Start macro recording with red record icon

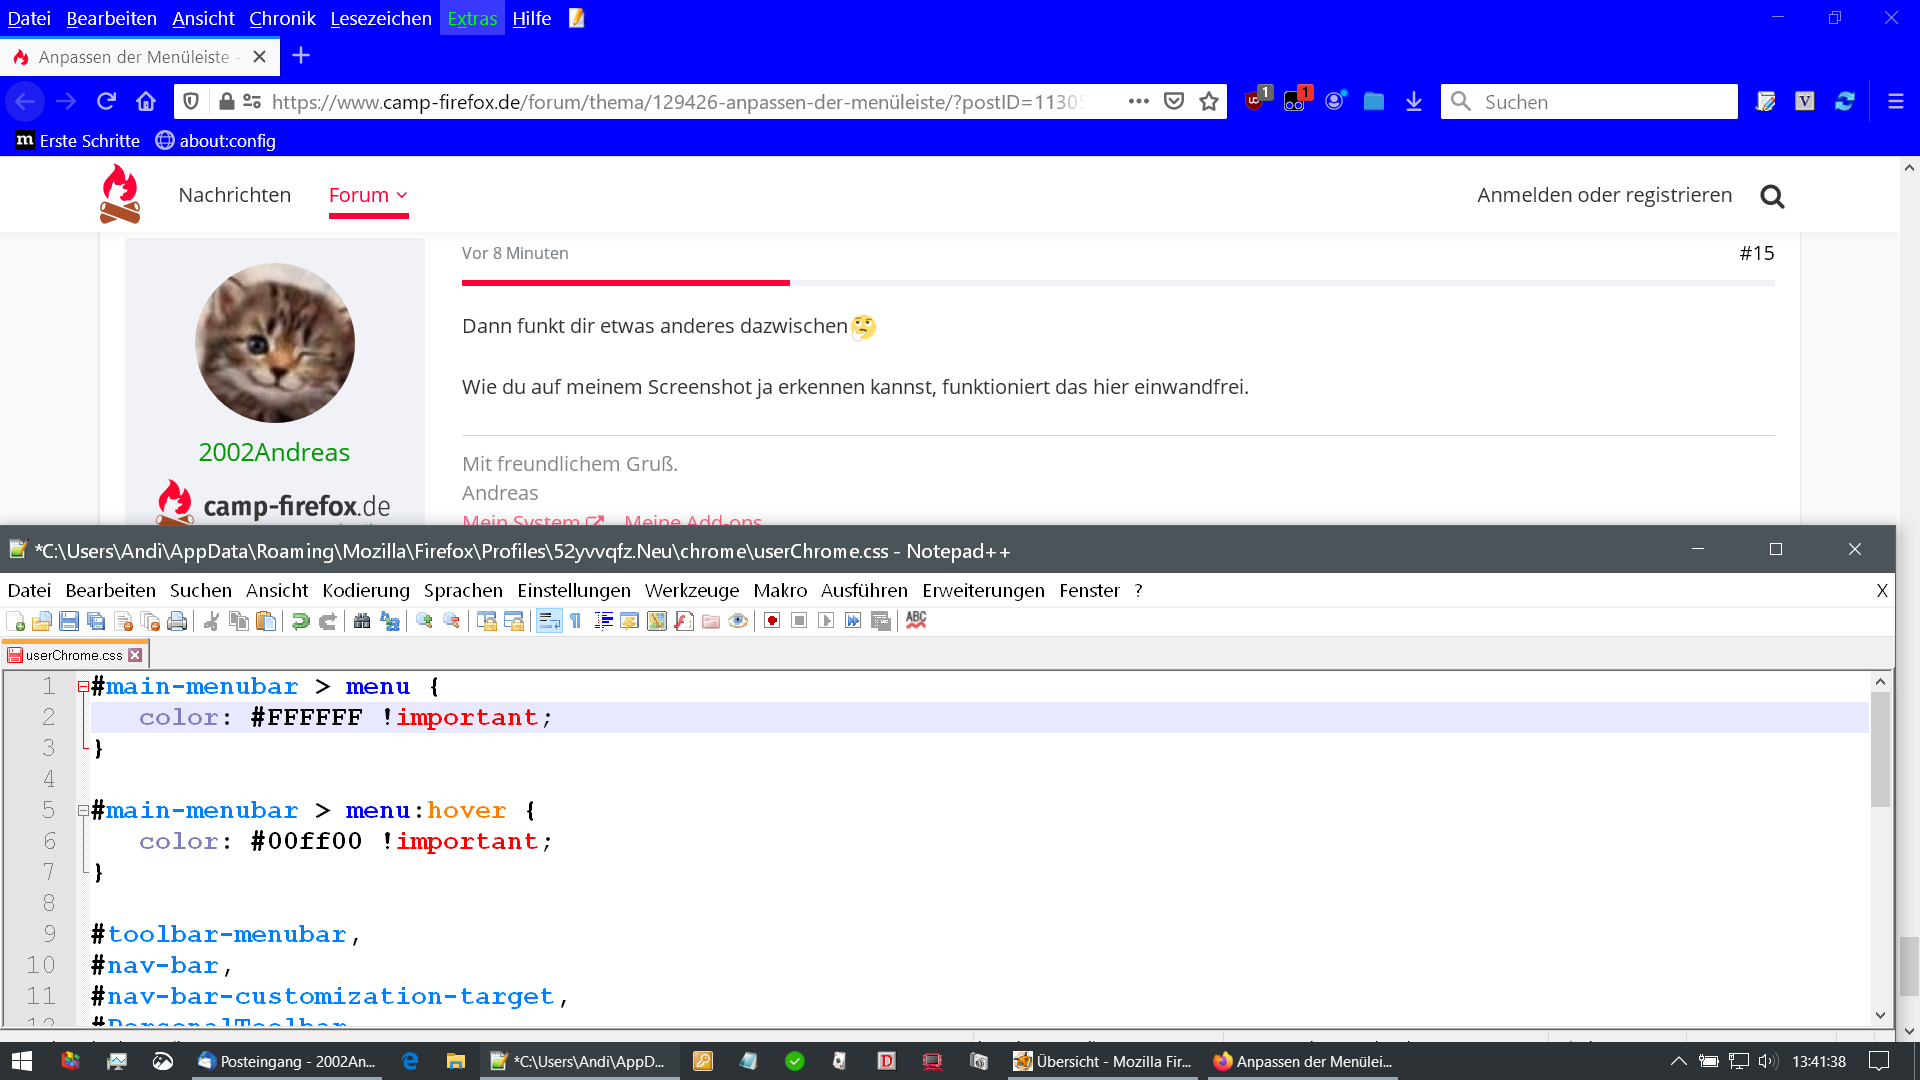(x=772, y=621)
